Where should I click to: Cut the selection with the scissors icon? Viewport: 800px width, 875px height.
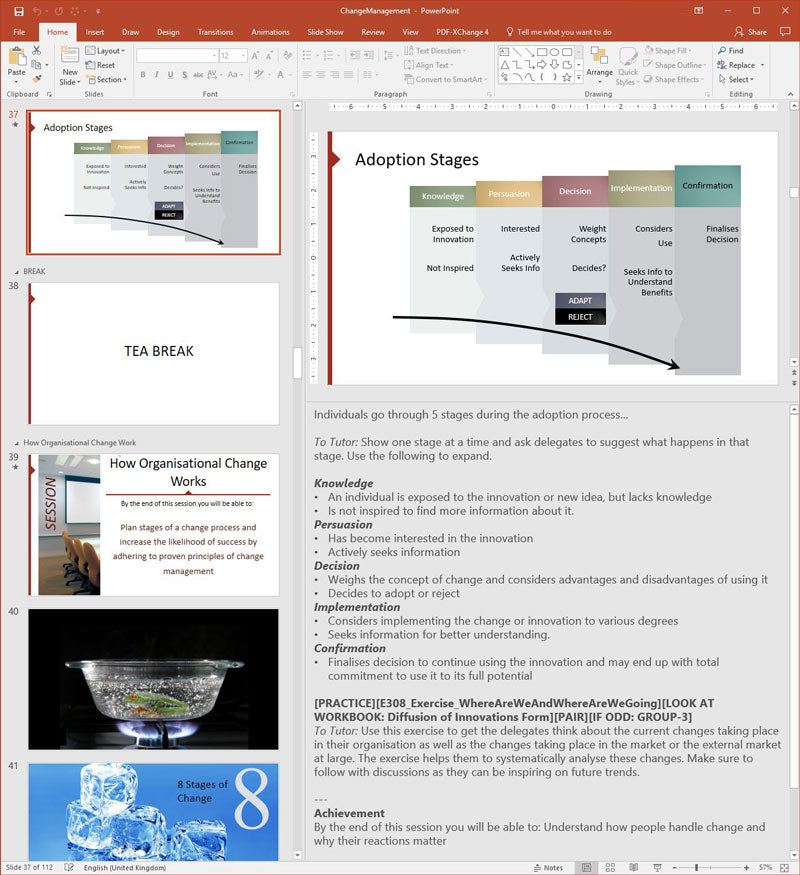click(x=36, y=51)
